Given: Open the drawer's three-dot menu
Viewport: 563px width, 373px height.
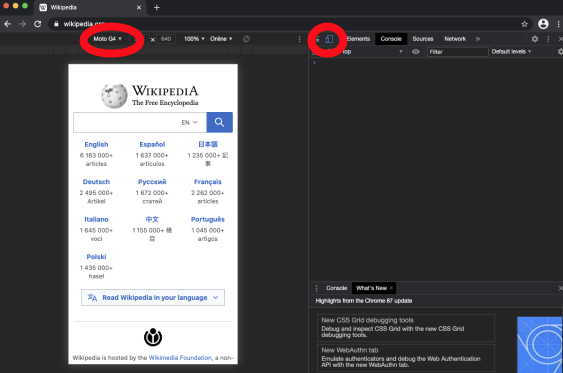Looking at the screenshot, I should [316, 288].
